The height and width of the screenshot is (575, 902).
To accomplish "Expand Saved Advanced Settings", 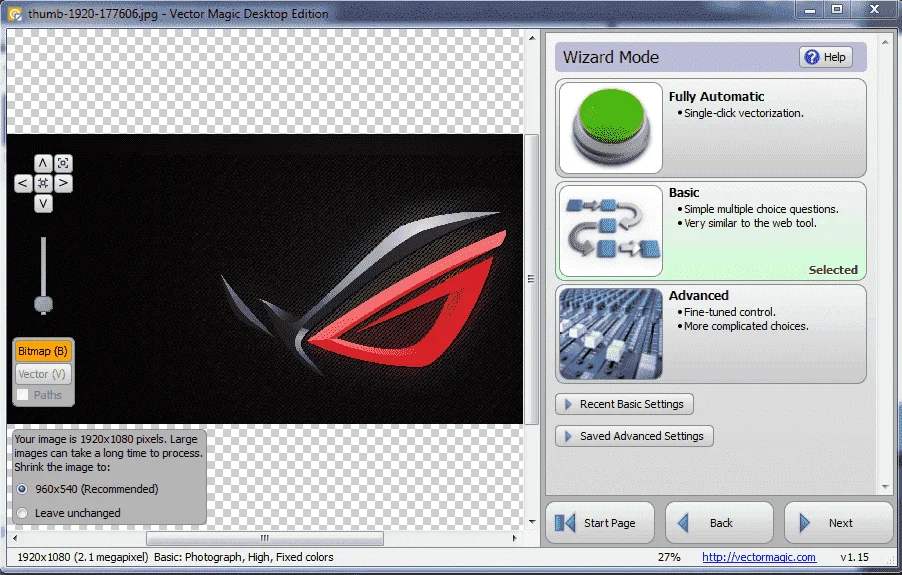I will pyautogui.click(x=634, y=436).
